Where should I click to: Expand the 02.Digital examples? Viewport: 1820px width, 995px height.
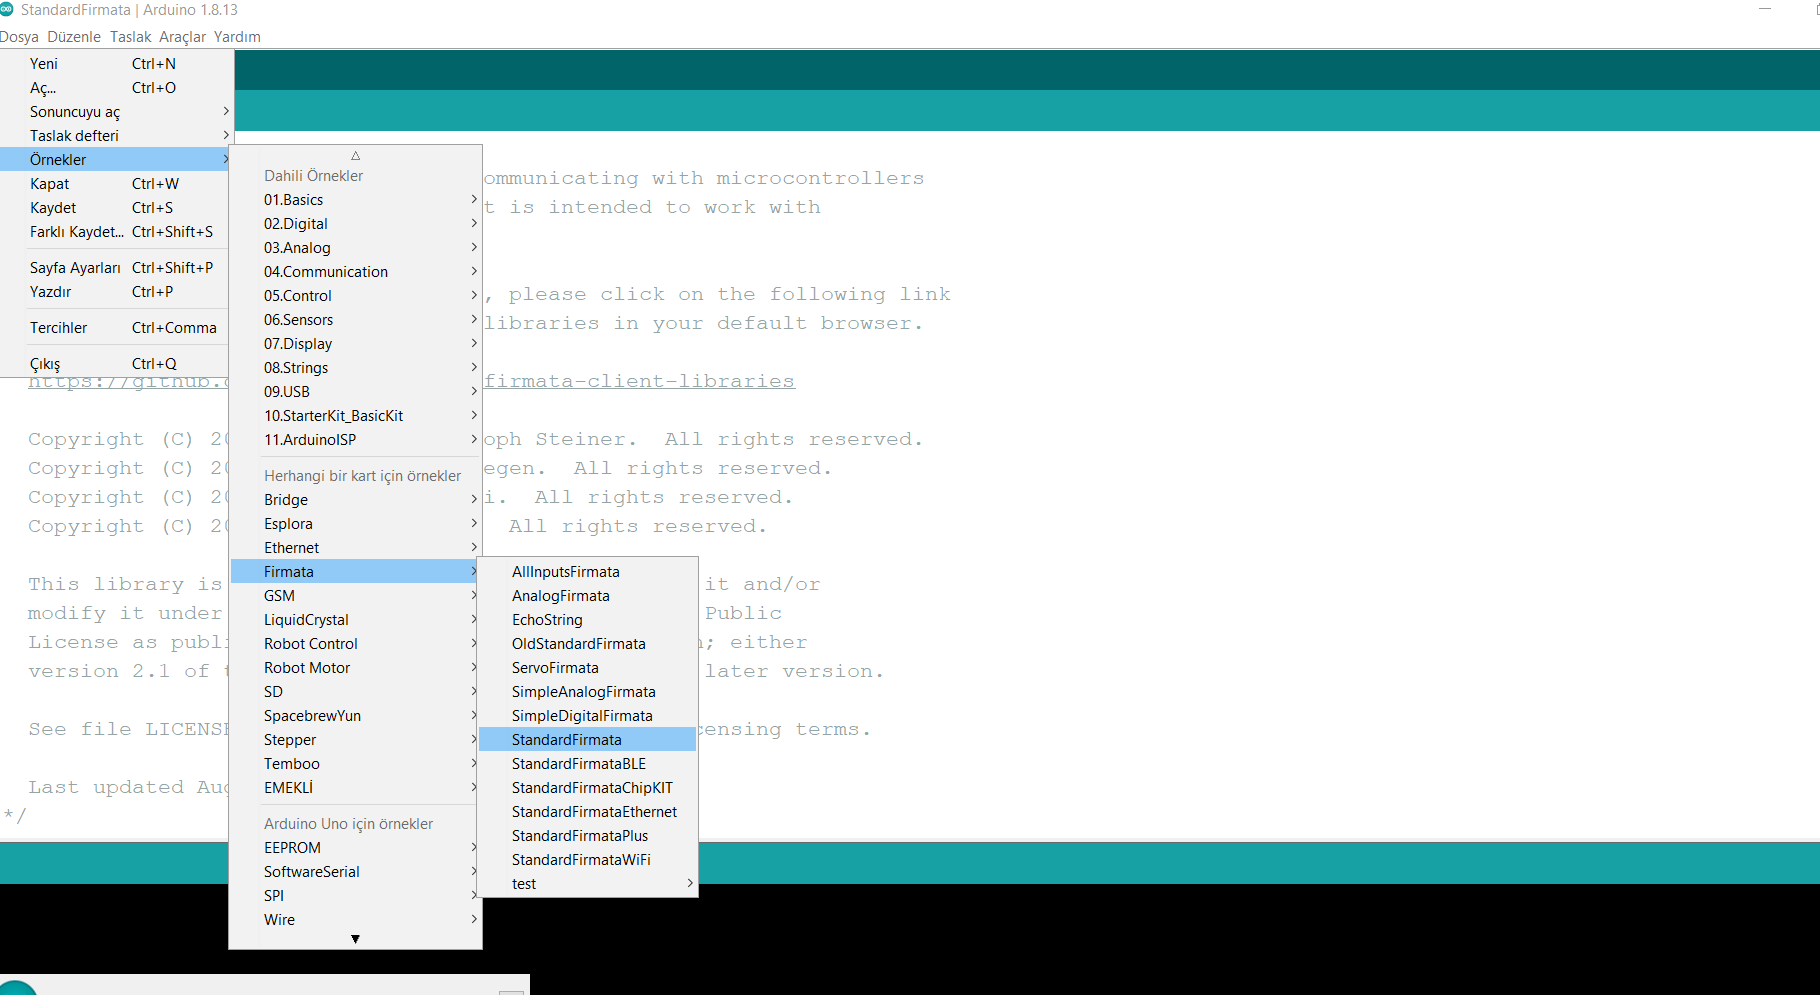click(x=356, y=224)
